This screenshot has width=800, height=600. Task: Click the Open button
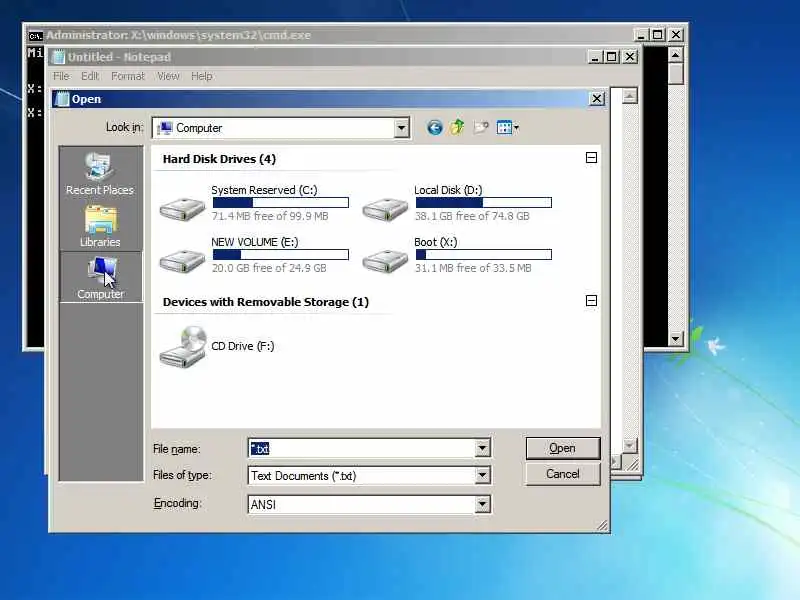pos(563,448)
